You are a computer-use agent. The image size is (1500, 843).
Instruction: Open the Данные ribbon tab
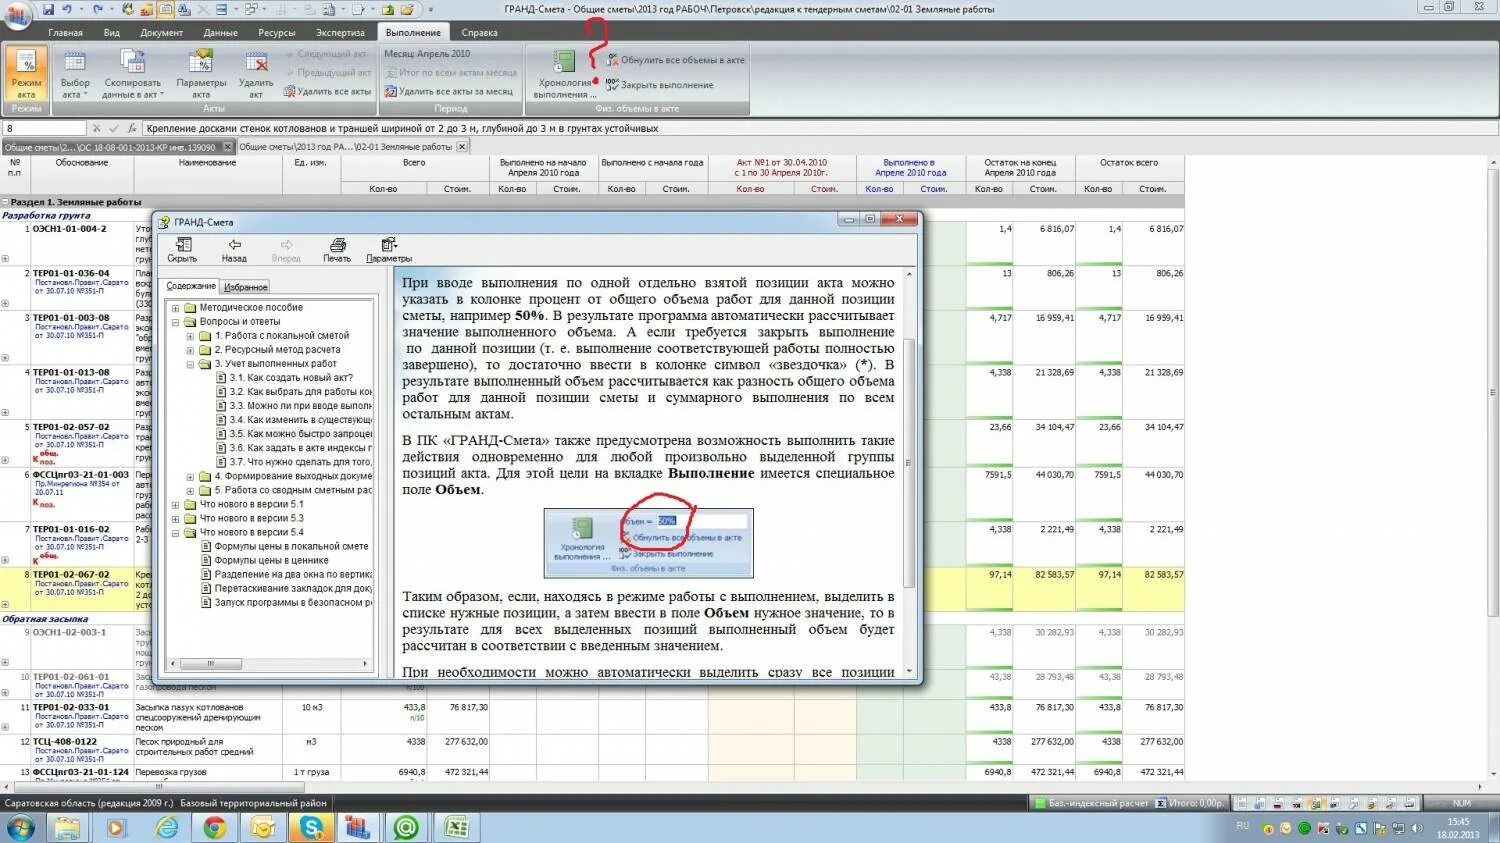pyautogui.click(x=220, y=32)
